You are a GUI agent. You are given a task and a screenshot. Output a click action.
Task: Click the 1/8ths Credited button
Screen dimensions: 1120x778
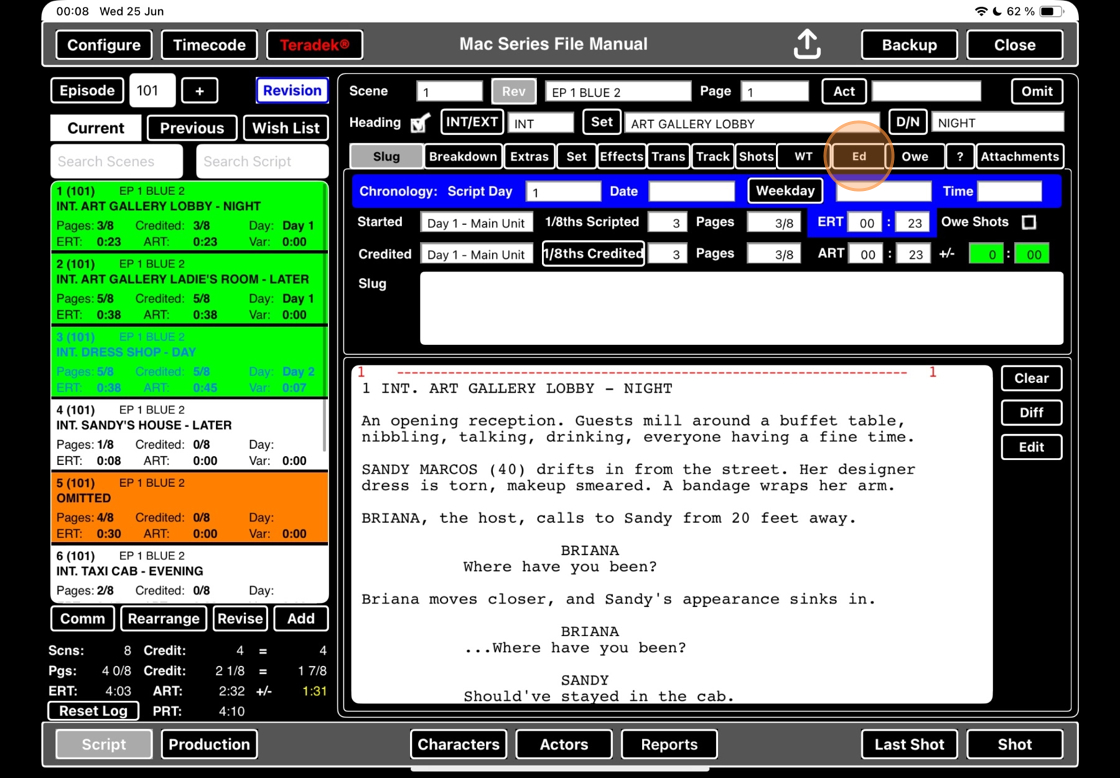(x=594, y=254)
